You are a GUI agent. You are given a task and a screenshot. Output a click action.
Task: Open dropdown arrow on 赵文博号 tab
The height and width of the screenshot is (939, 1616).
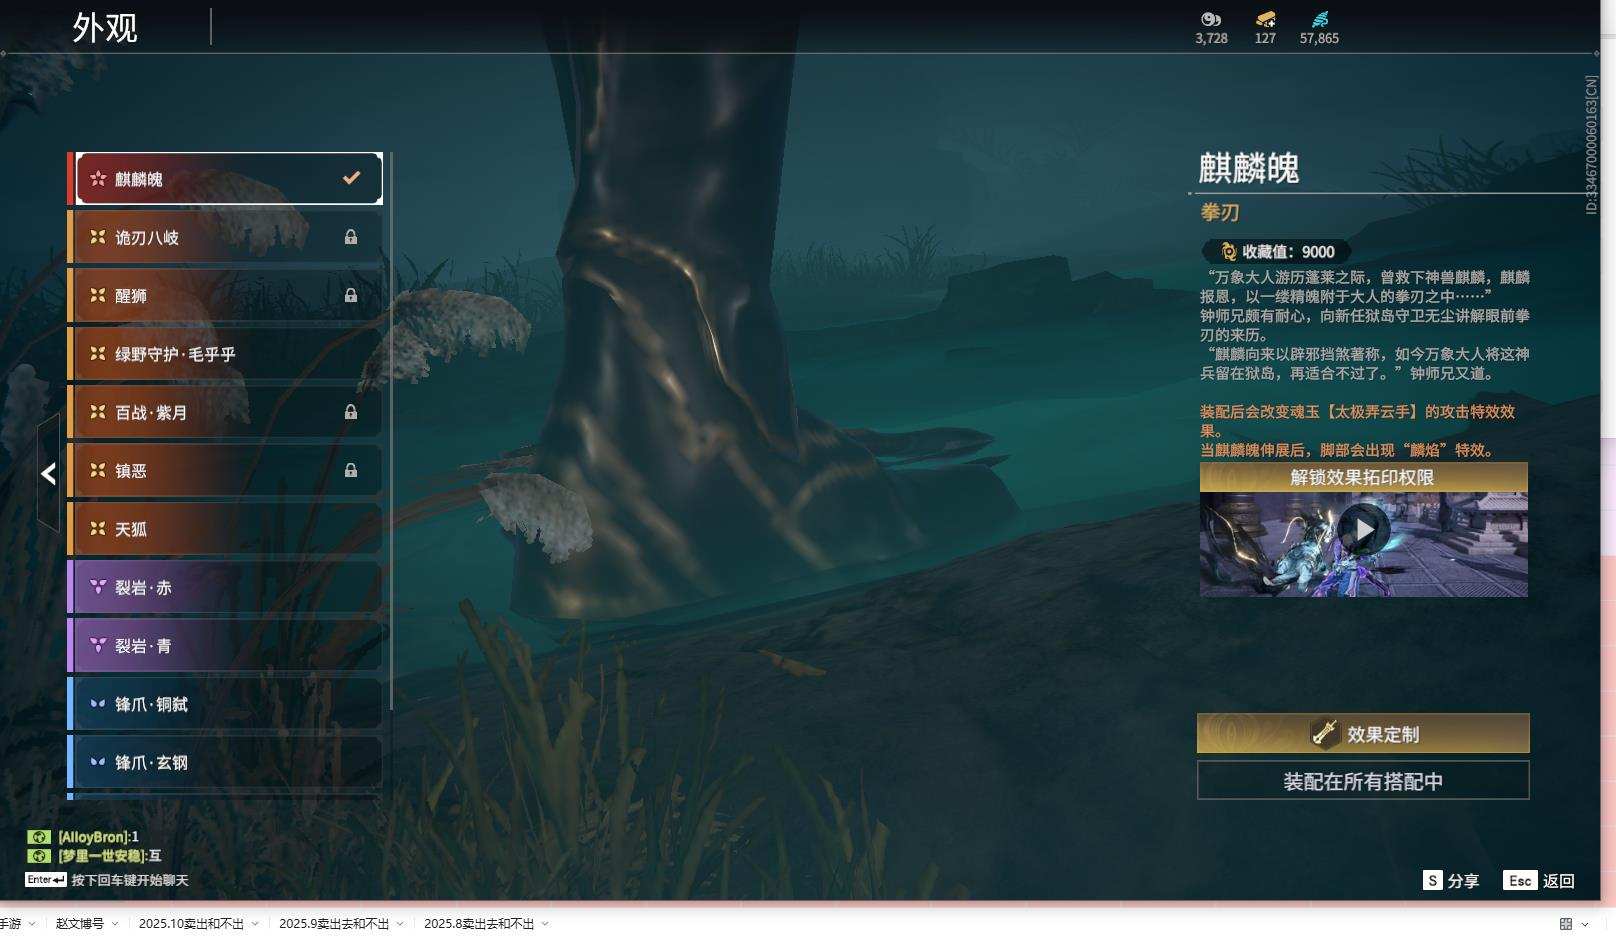pyautogui.click(x=115, y=924)
